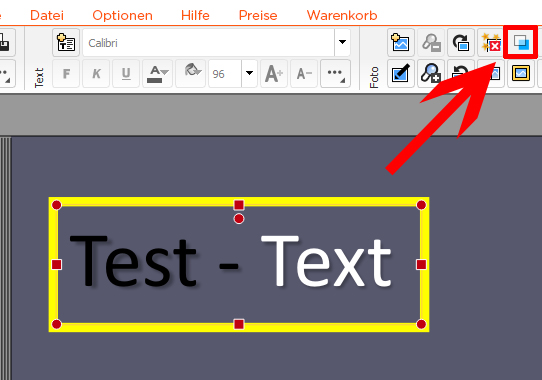Toggle italic K formatting

point(96,73)
